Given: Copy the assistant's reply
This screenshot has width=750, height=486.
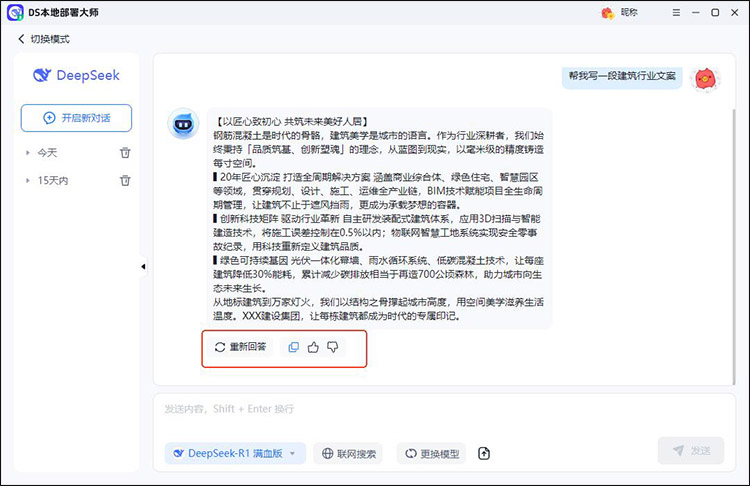Looking at the screenshot, I should pyautogui.click(x=294, y=347).
